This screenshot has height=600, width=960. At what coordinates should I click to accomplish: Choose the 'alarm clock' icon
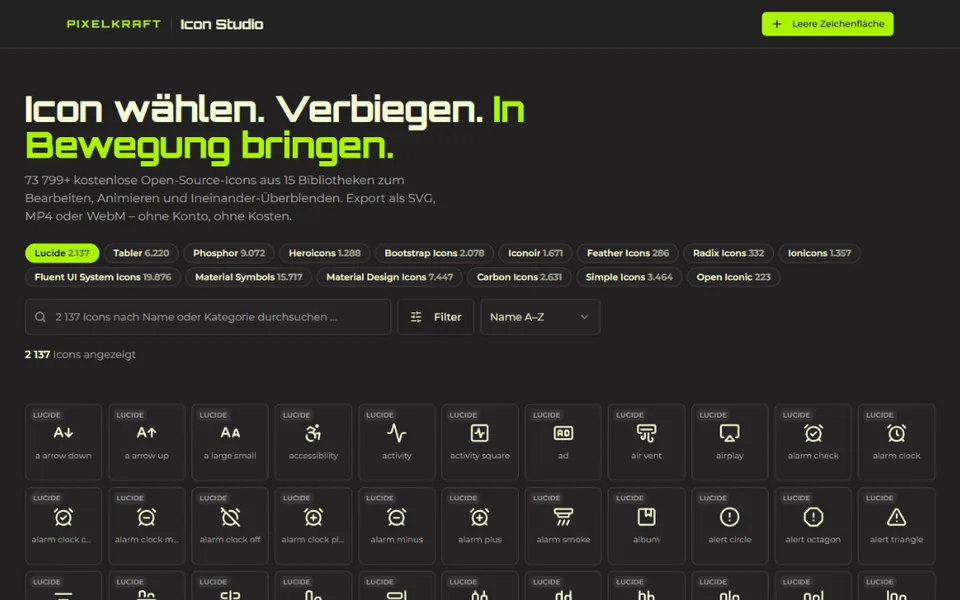coord(896,442)
